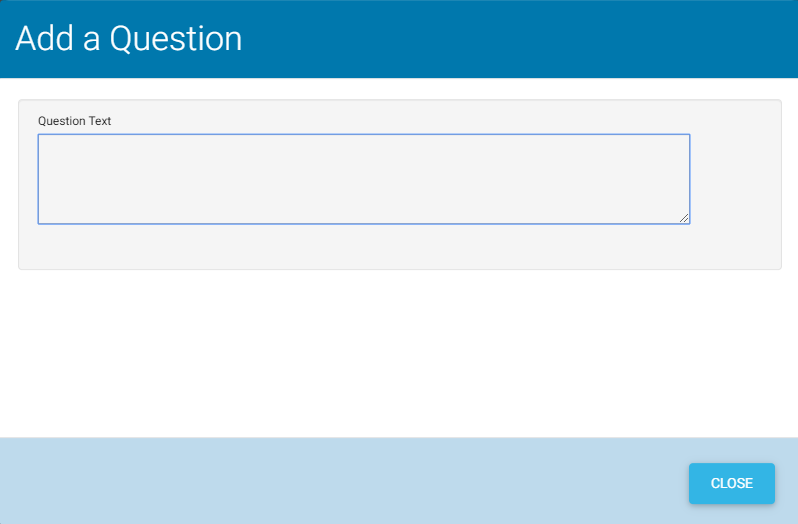
Task: Click the word "Add" in the header
Action: point(38,39)
